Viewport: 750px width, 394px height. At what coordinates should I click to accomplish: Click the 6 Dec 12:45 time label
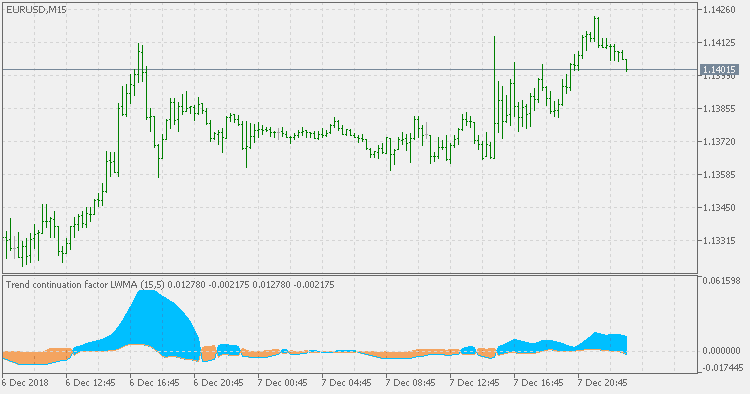click(x=90, y=383)
